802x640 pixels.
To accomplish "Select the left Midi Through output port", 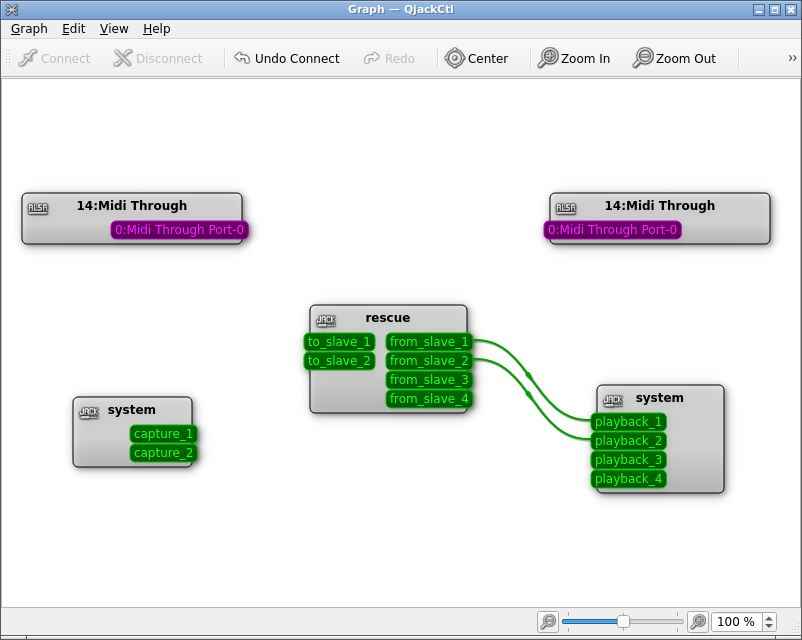I will [x=180, y=230].
